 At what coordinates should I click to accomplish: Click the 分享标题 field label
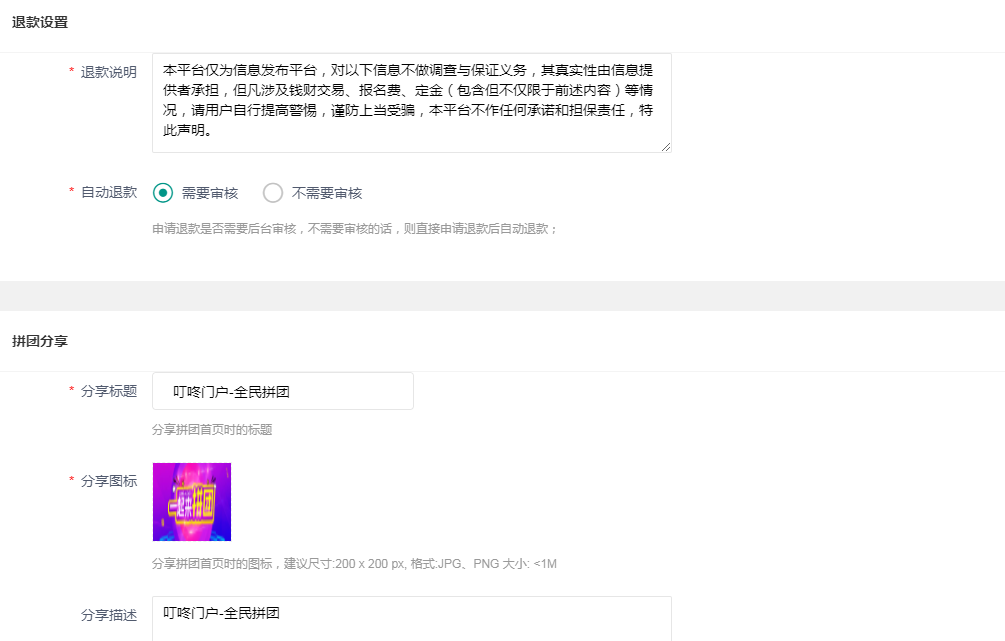click(x=109, y=391)
